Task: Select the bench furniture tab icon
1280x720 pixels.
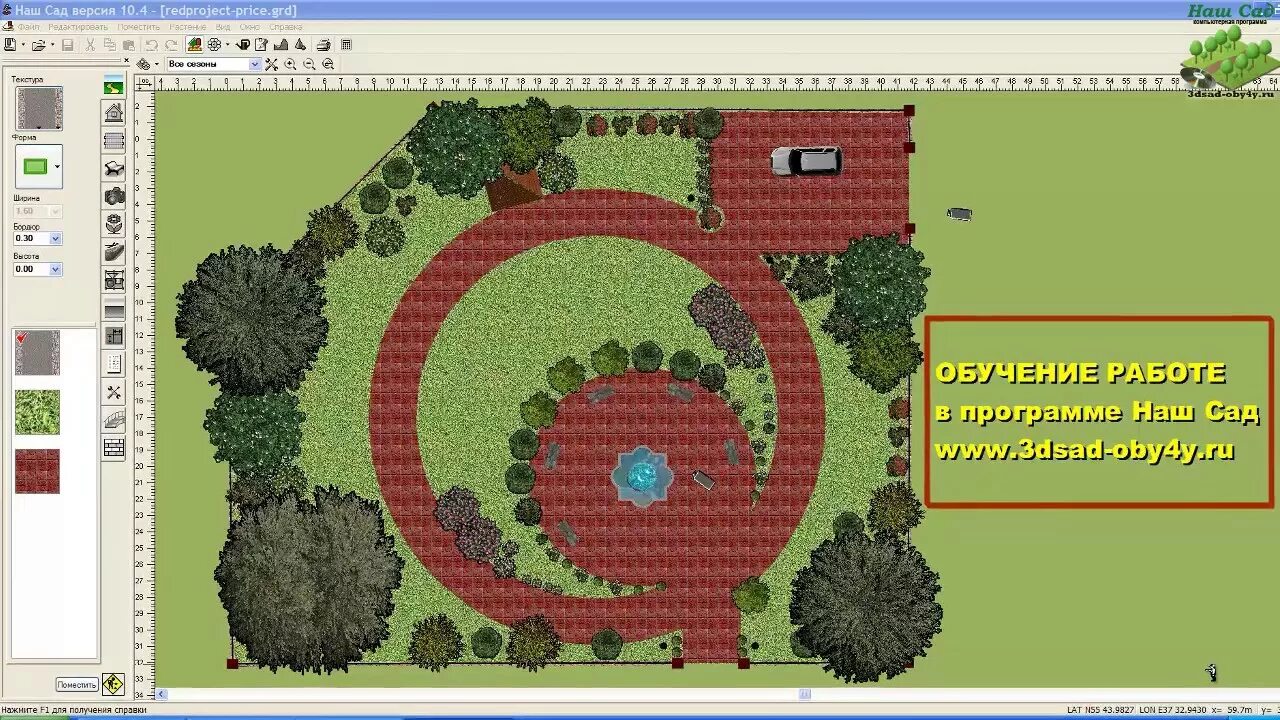Action: click(114, 169)
